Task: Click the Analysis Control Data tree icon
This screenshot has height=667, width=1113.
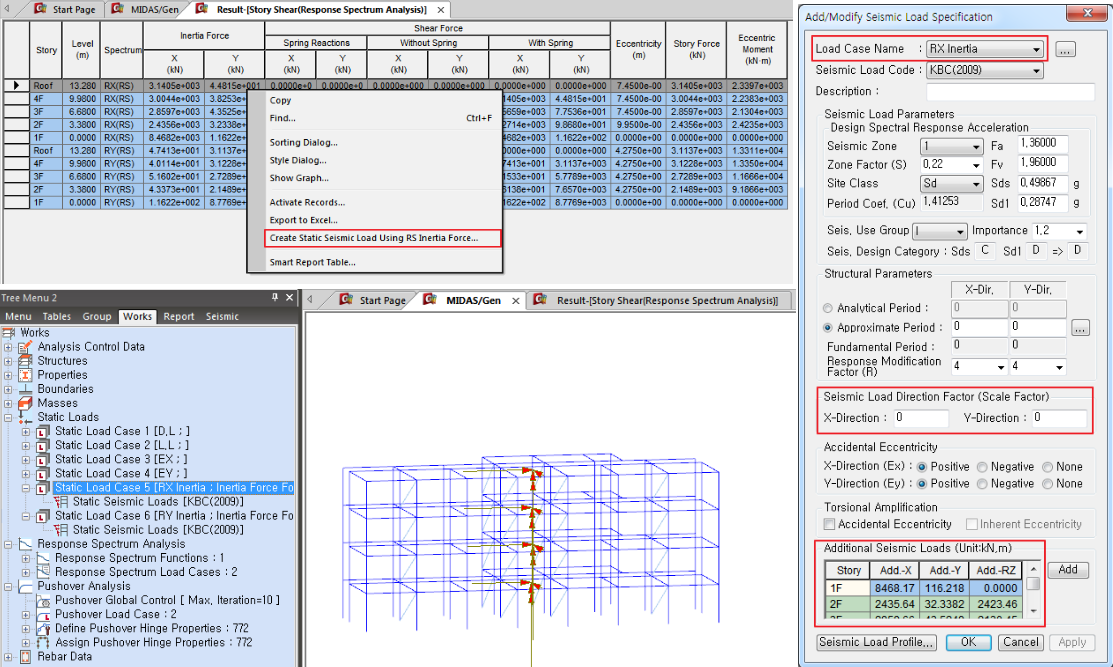Action: (x=25, y=347)
